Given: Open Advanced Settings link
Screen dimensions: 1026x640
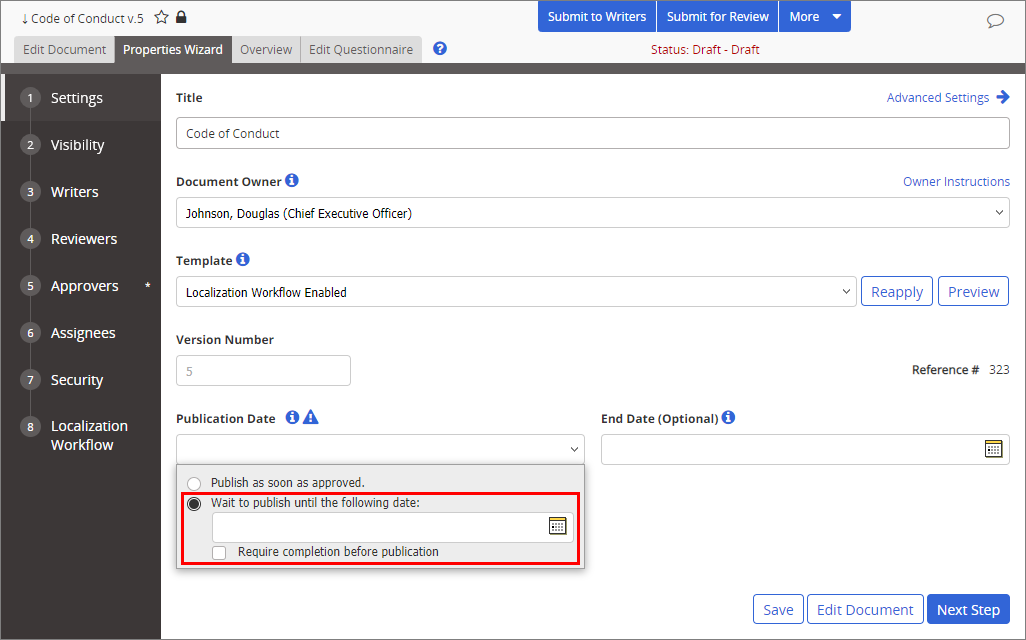Looking at the screenshot, I should [x=938, y=98].
